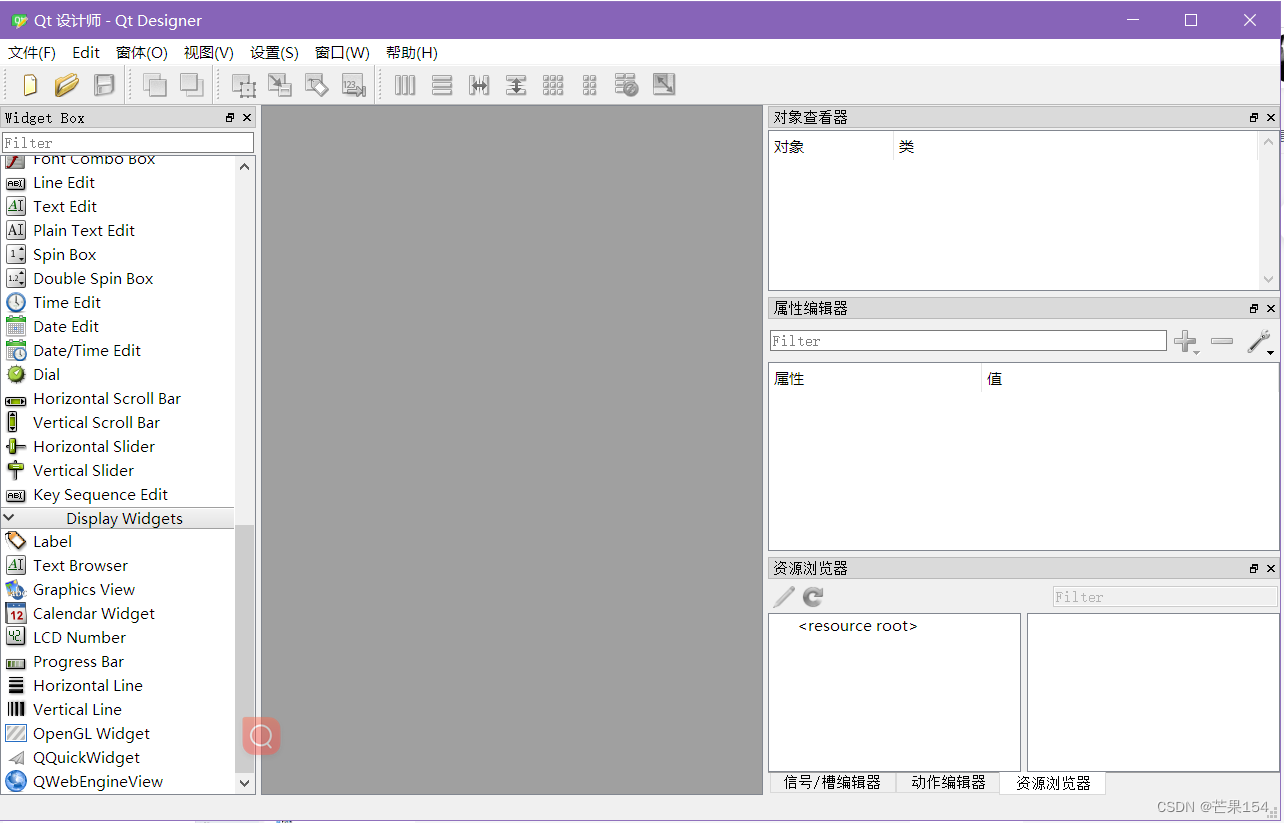
Task: Collapse the Display Widgets section
Action: (9, 518)
